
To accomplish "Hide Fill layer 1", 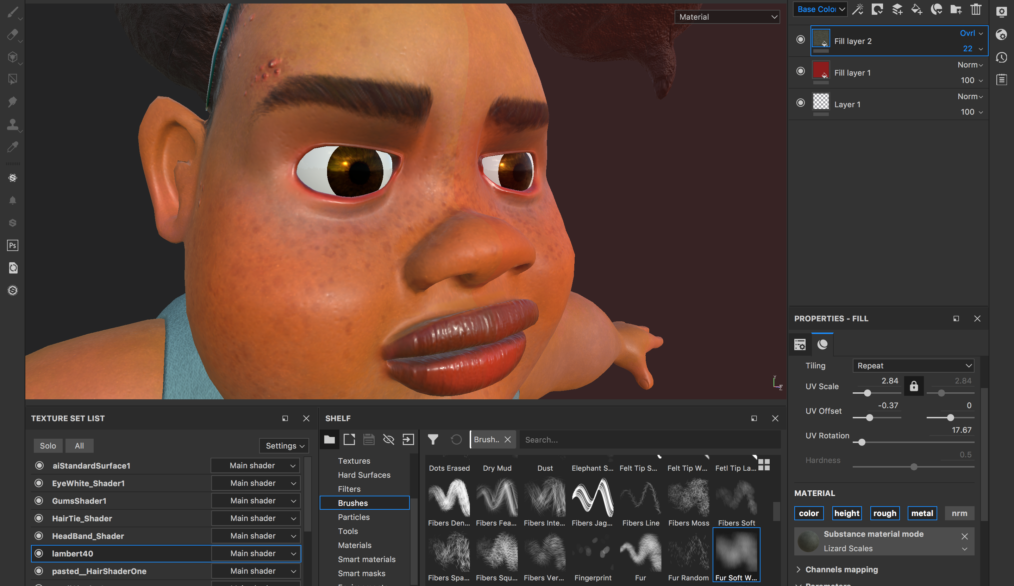I will (800, 71).
